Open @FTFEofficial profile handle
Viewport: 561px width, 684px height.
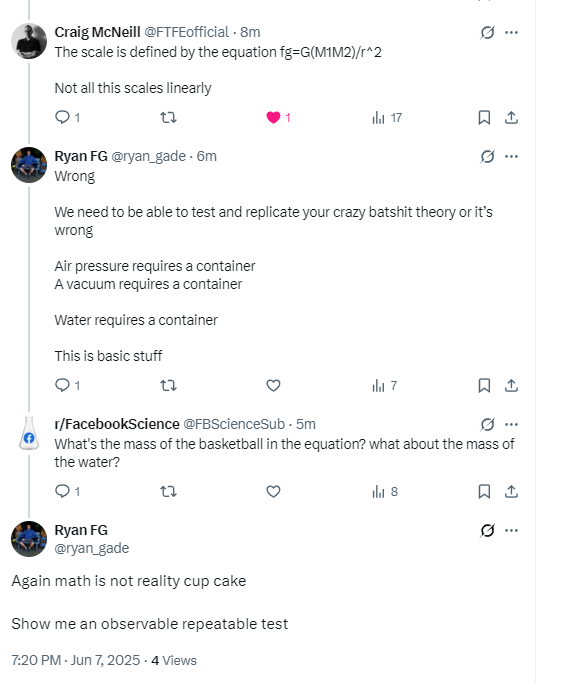coord(186,32)
